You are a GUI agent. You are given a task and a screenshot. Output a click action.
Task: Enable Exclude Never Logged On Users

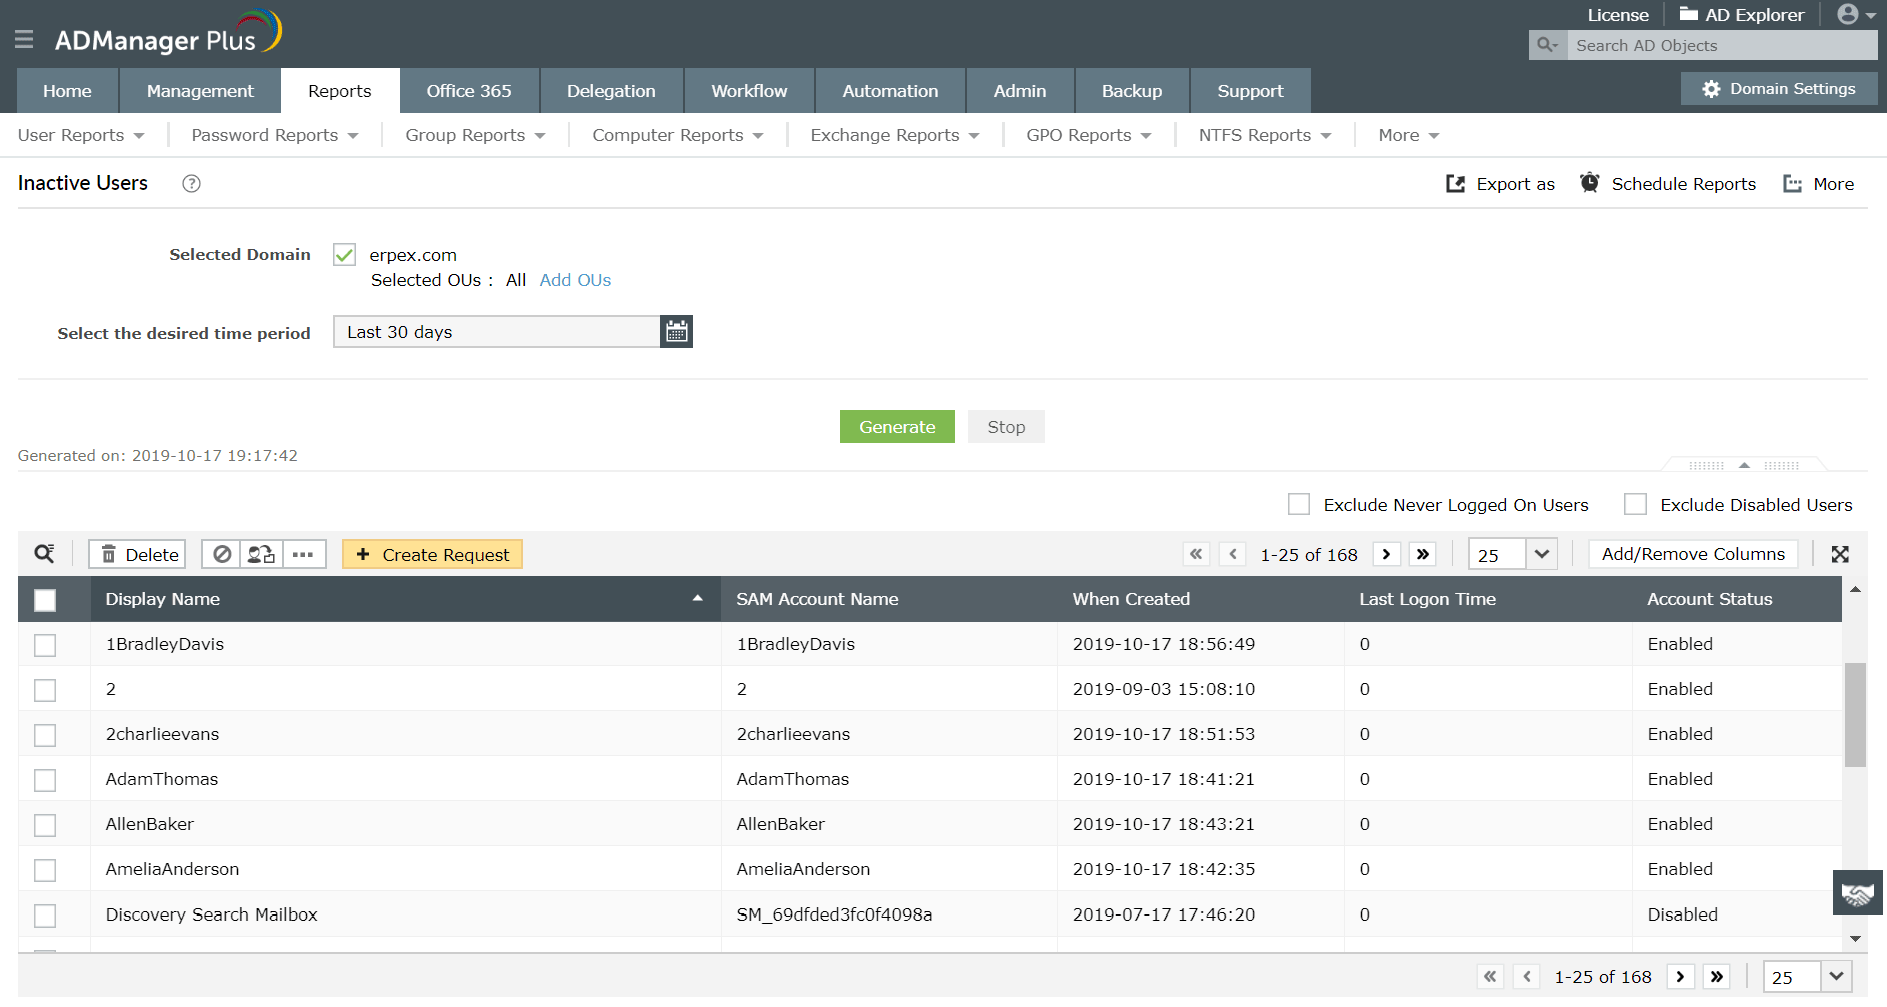pyautogui.click(x=1299, y=504)
